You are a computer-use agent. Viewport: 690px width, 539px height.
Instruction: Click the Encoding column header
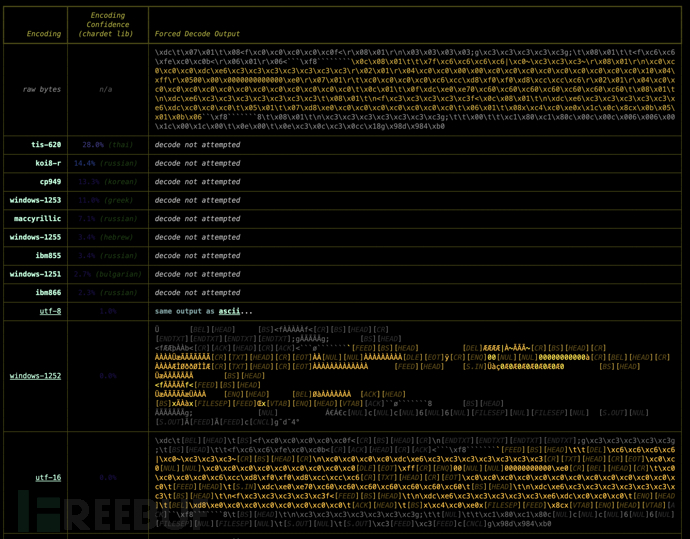point(43,33)
